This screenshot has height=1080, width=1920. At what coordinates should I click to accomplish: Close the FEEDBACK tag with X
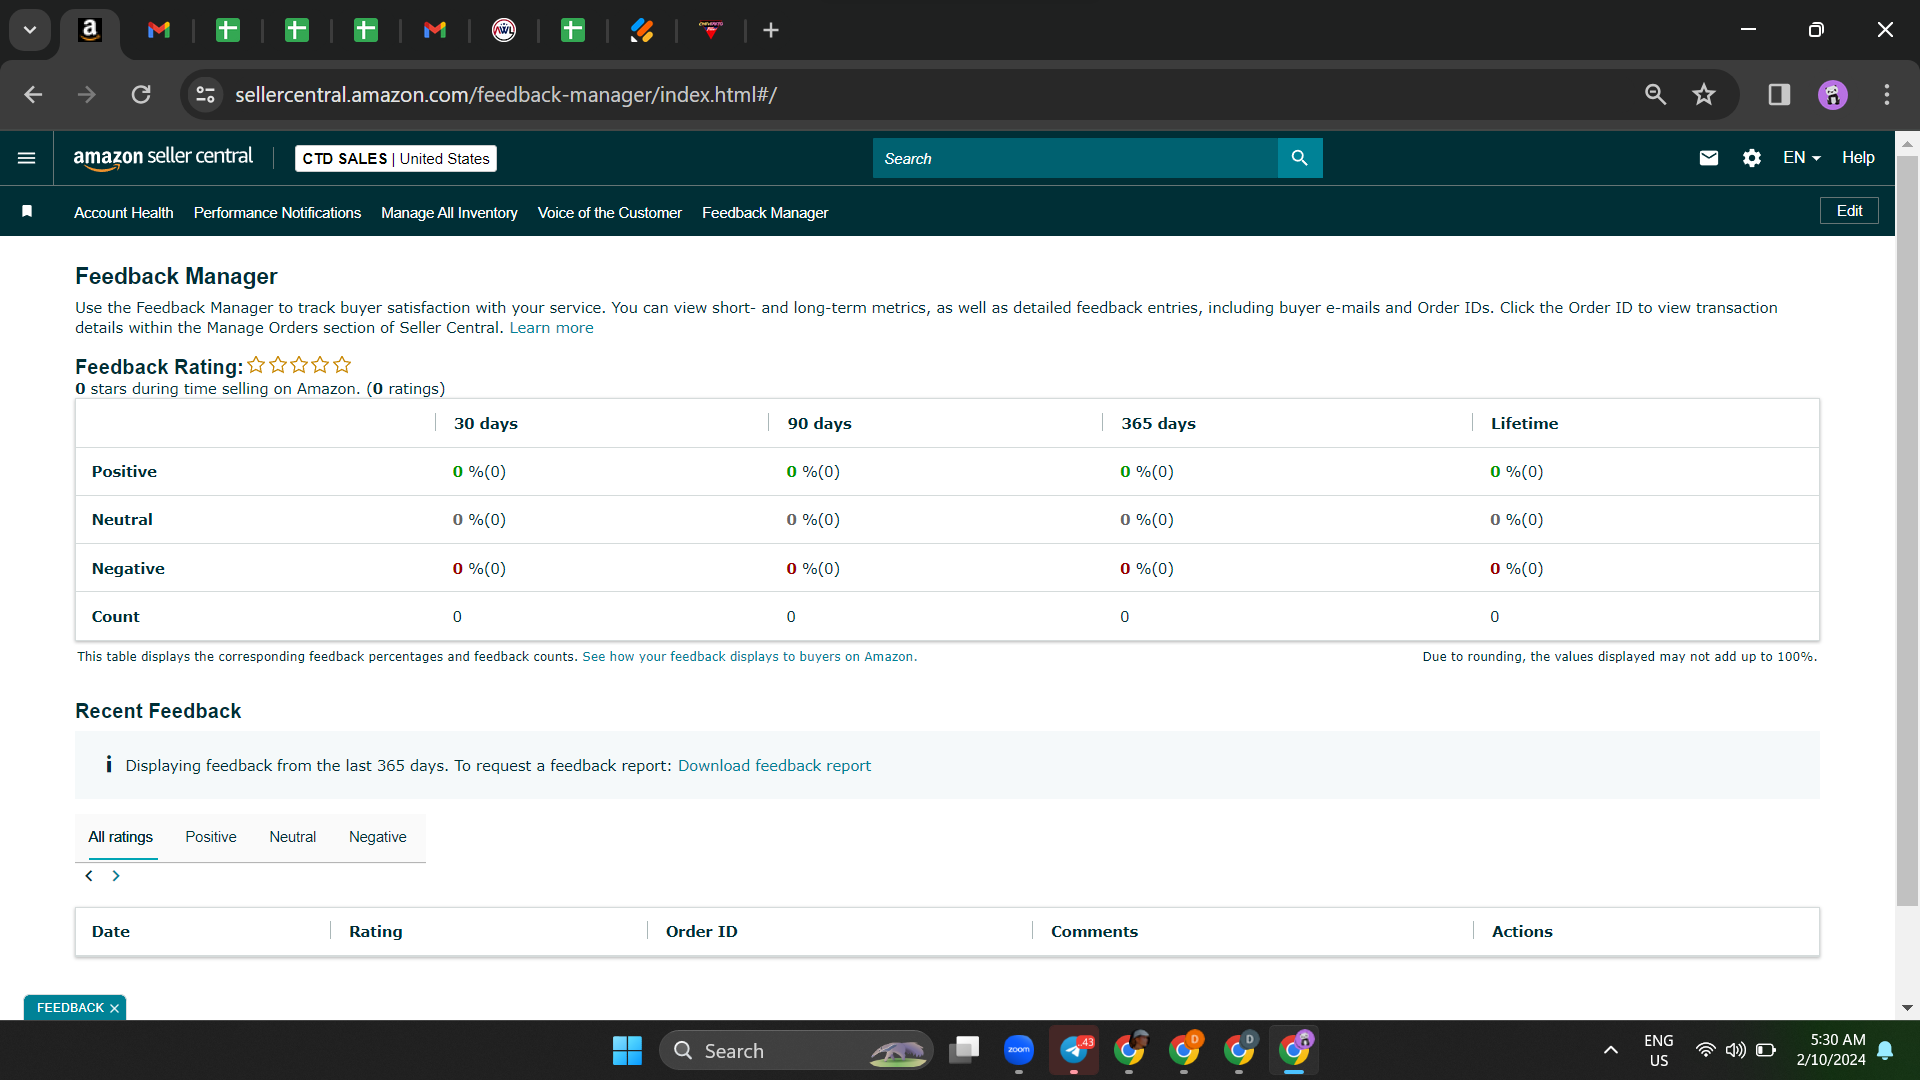point(114,1008)
